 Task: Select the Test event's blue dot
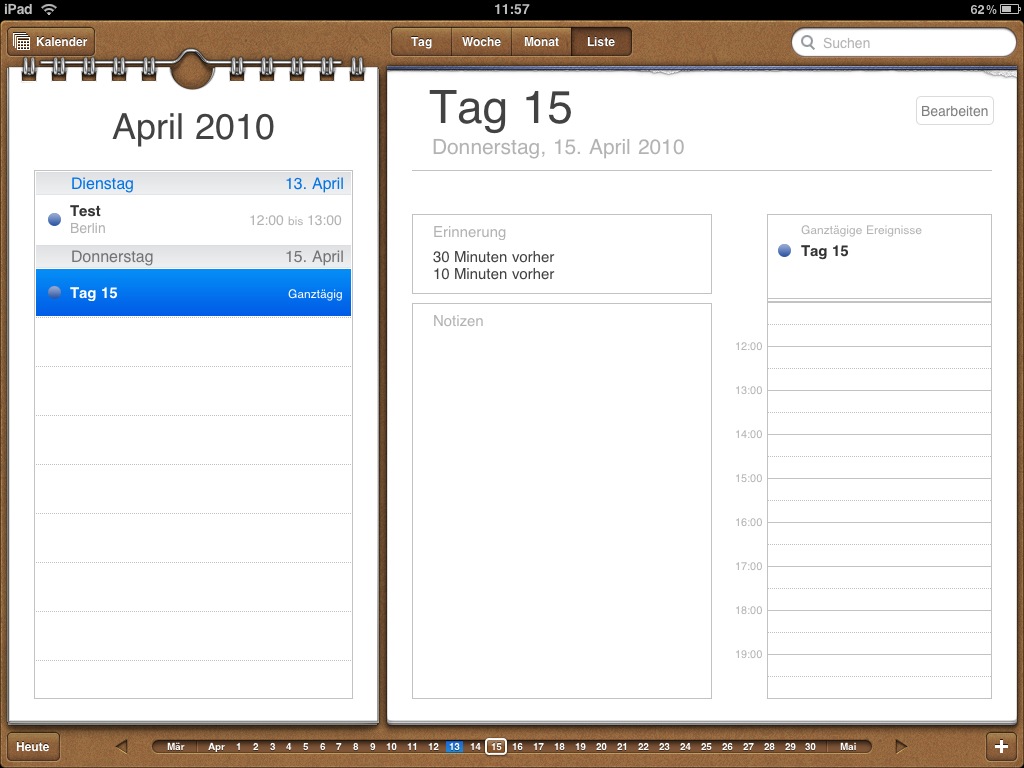point(54,219)
